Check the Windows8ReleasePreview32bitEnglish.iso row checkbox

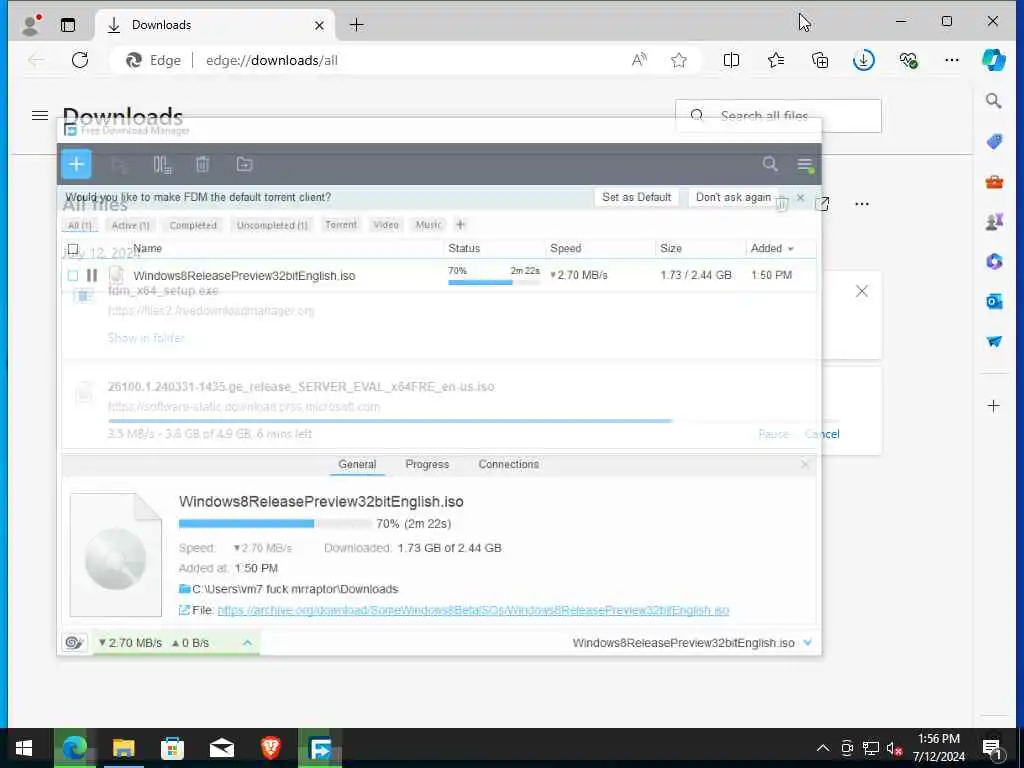click(x=73, y=276)
